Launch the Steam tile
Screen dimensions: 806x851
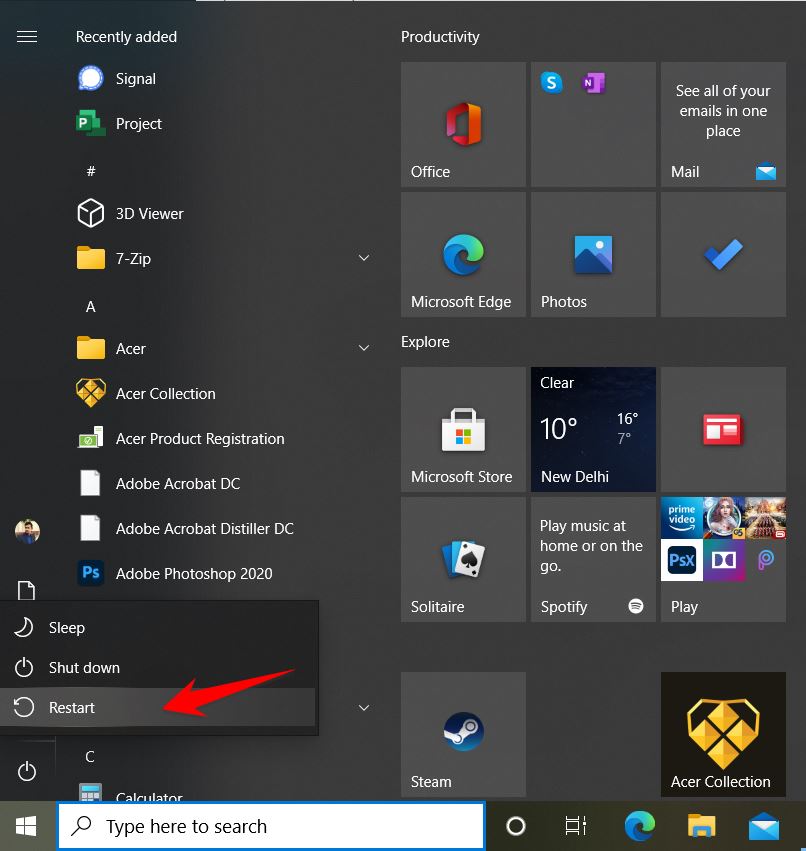pos(464,734)
